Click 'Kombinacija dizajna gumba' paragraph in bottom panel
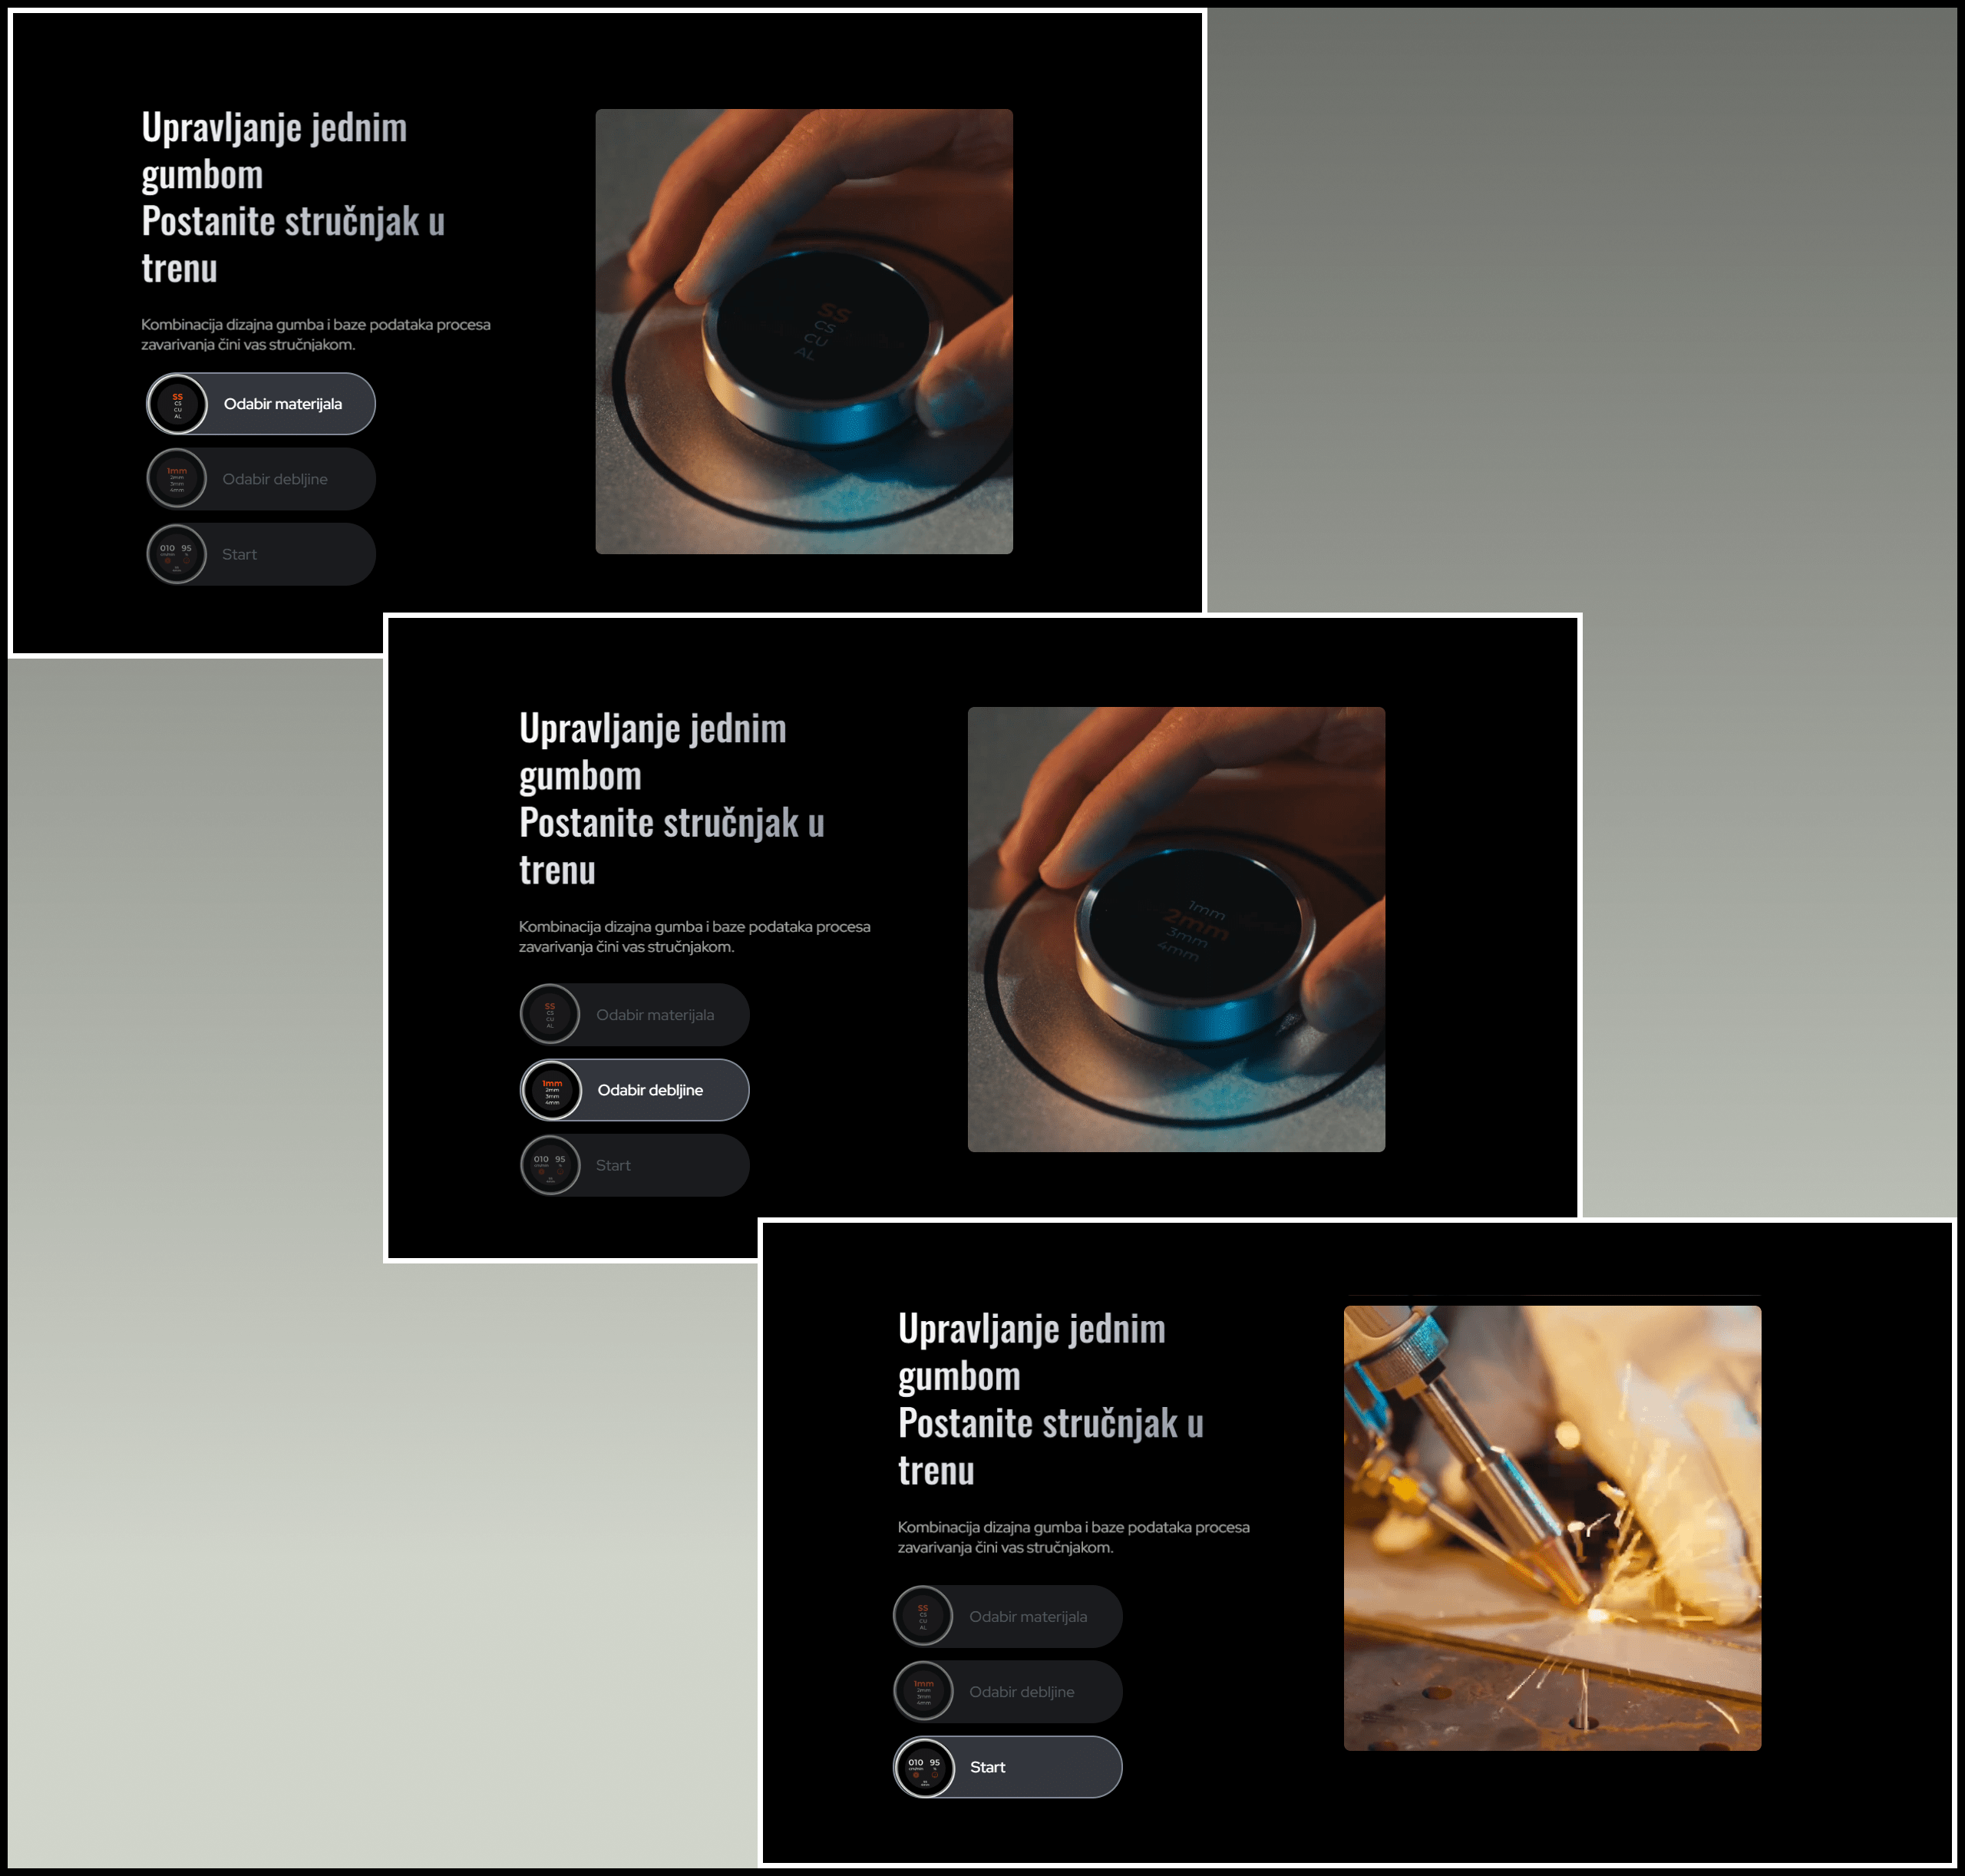 pyautogui.click(x=1074, y=1537)
